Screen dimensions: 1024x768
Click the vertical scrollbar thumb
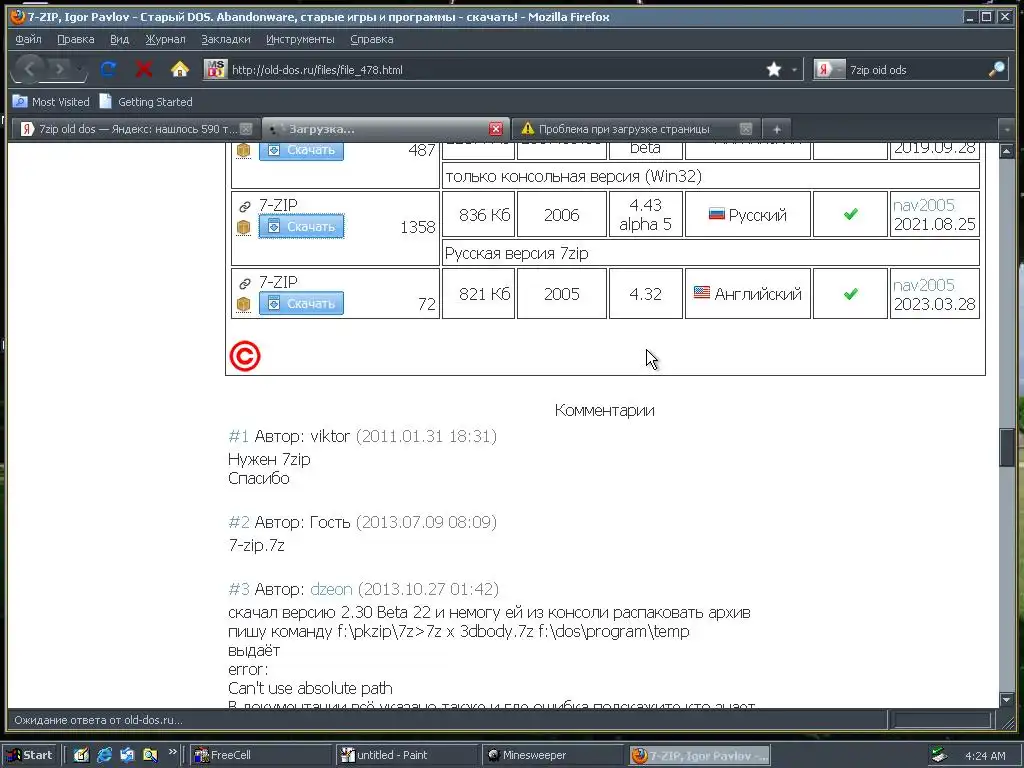coord(1006,447)
